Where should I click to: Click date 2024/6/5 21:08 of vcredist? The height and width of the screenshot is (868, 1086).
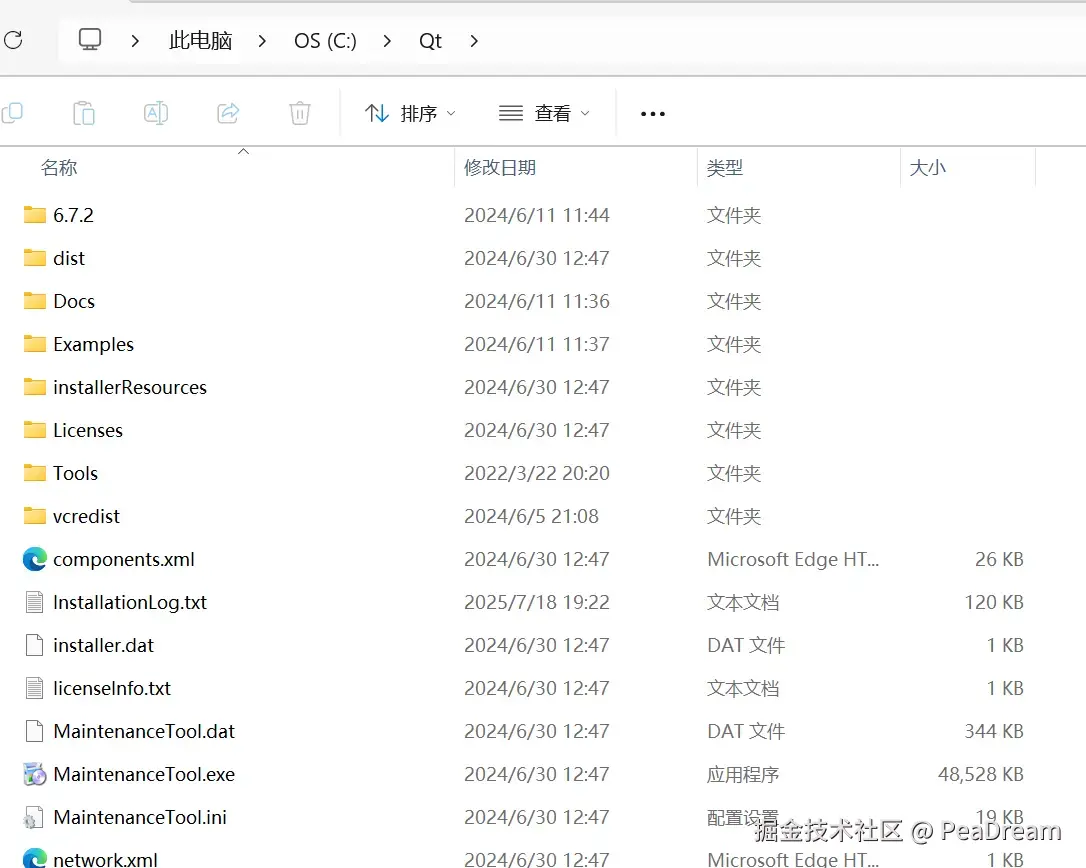(531, 515)
